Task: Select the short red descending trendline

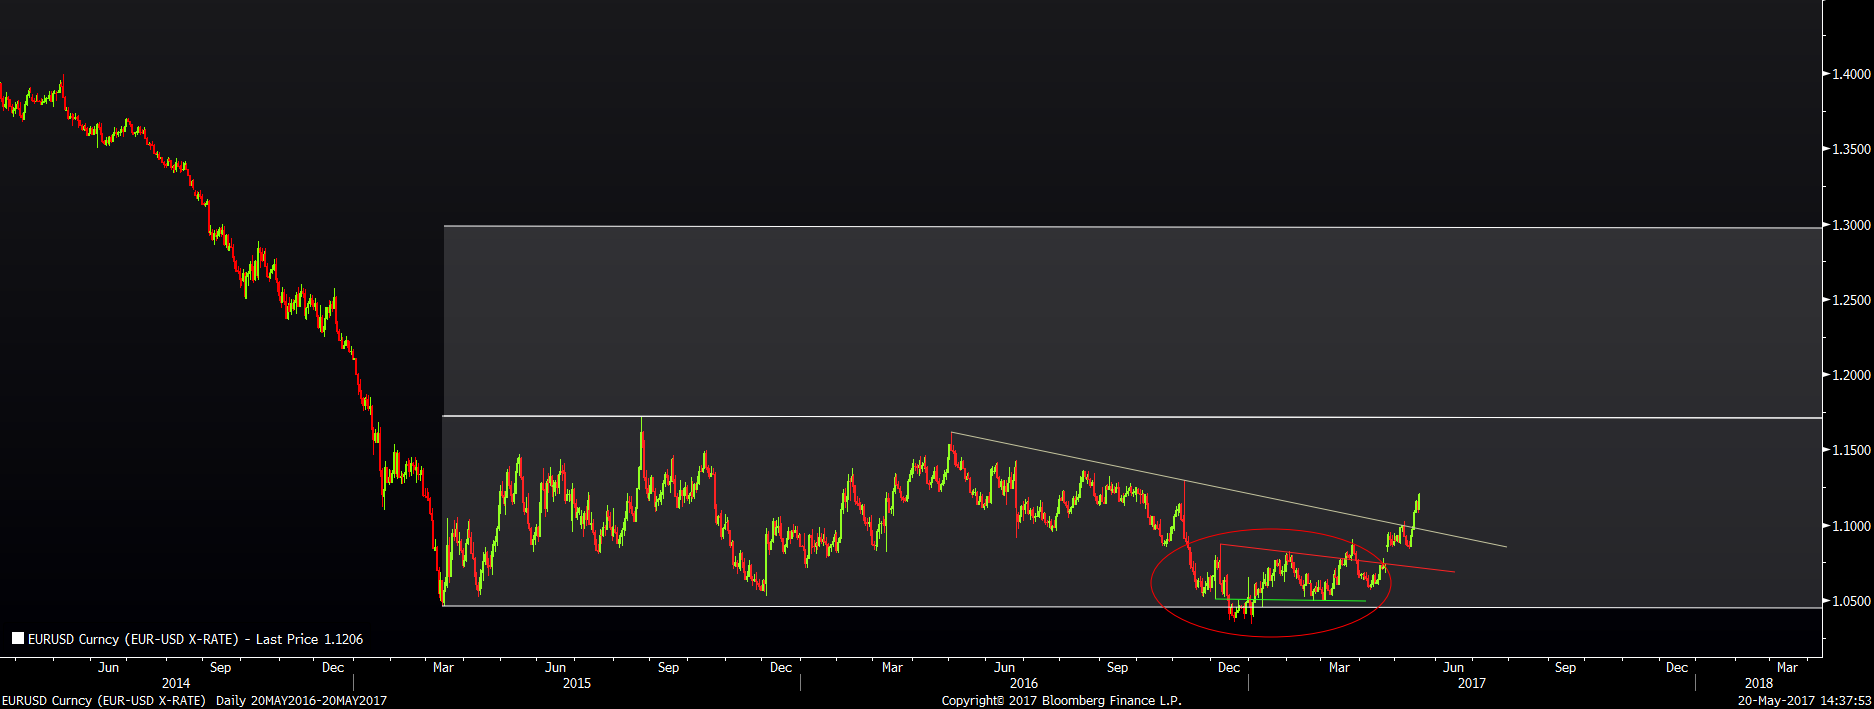Action: [1337, 558]
